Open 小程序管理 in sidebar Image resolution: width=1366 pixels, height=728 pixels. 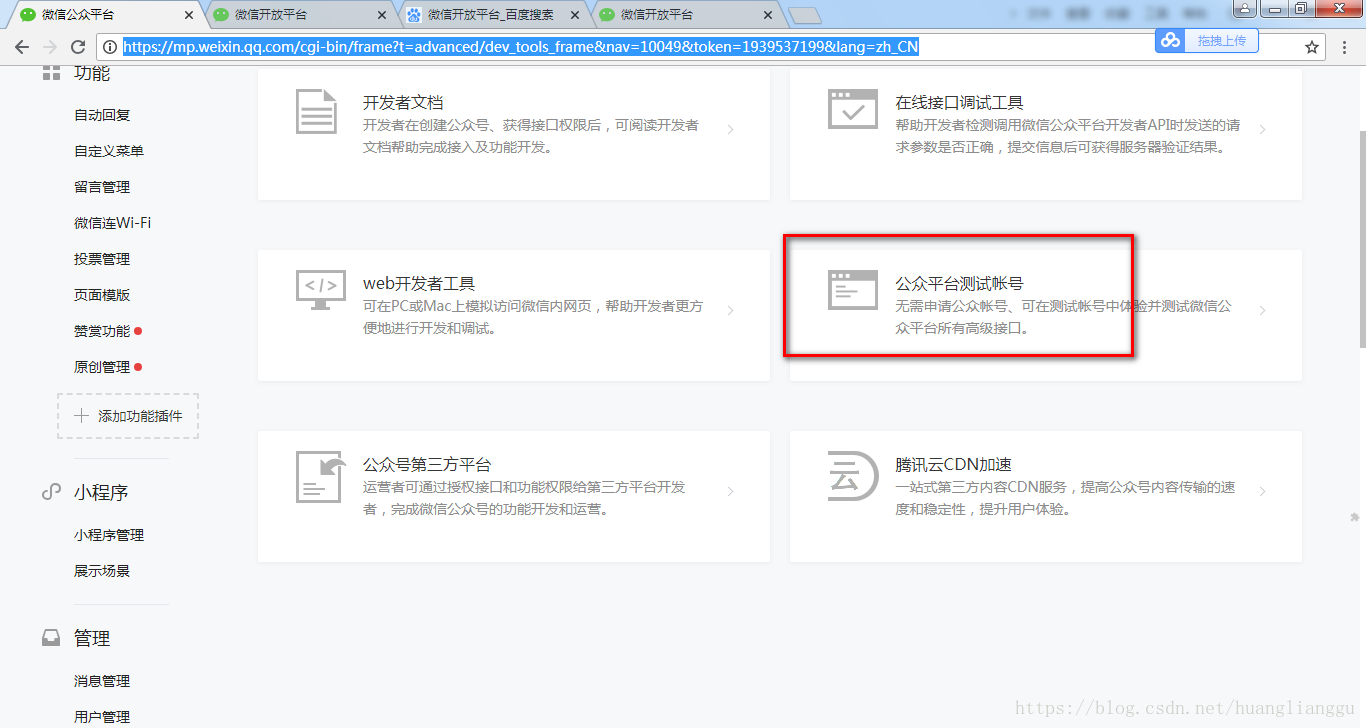(109, 535)
